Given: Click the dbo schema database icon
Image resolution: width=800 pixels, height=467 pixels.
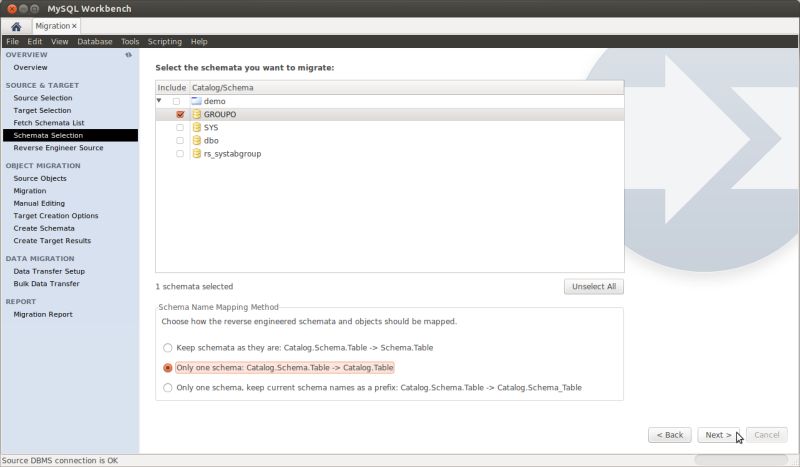Looking at the screenshot, I should (196, 140).
